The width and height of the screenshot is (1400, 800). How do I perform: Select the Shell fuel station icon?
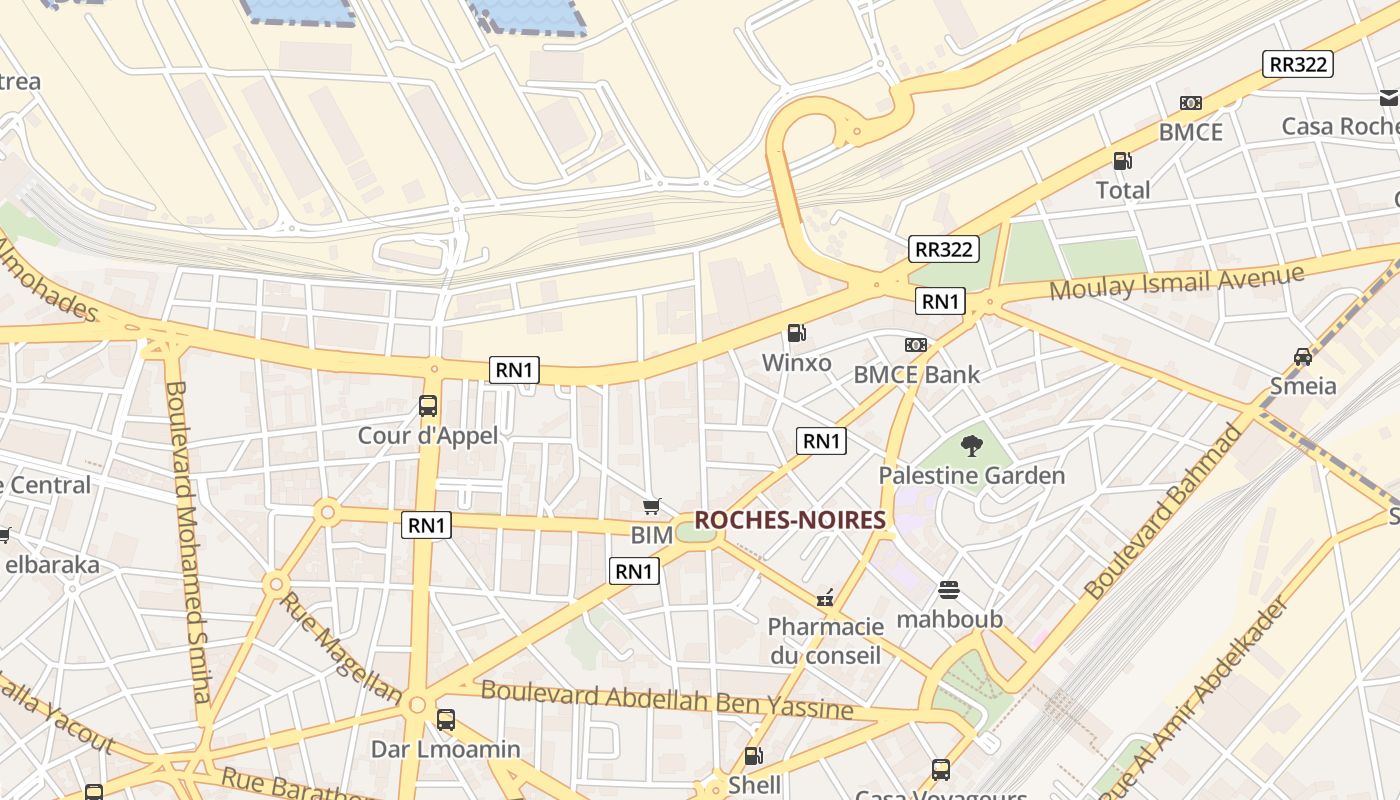point(754,757)
